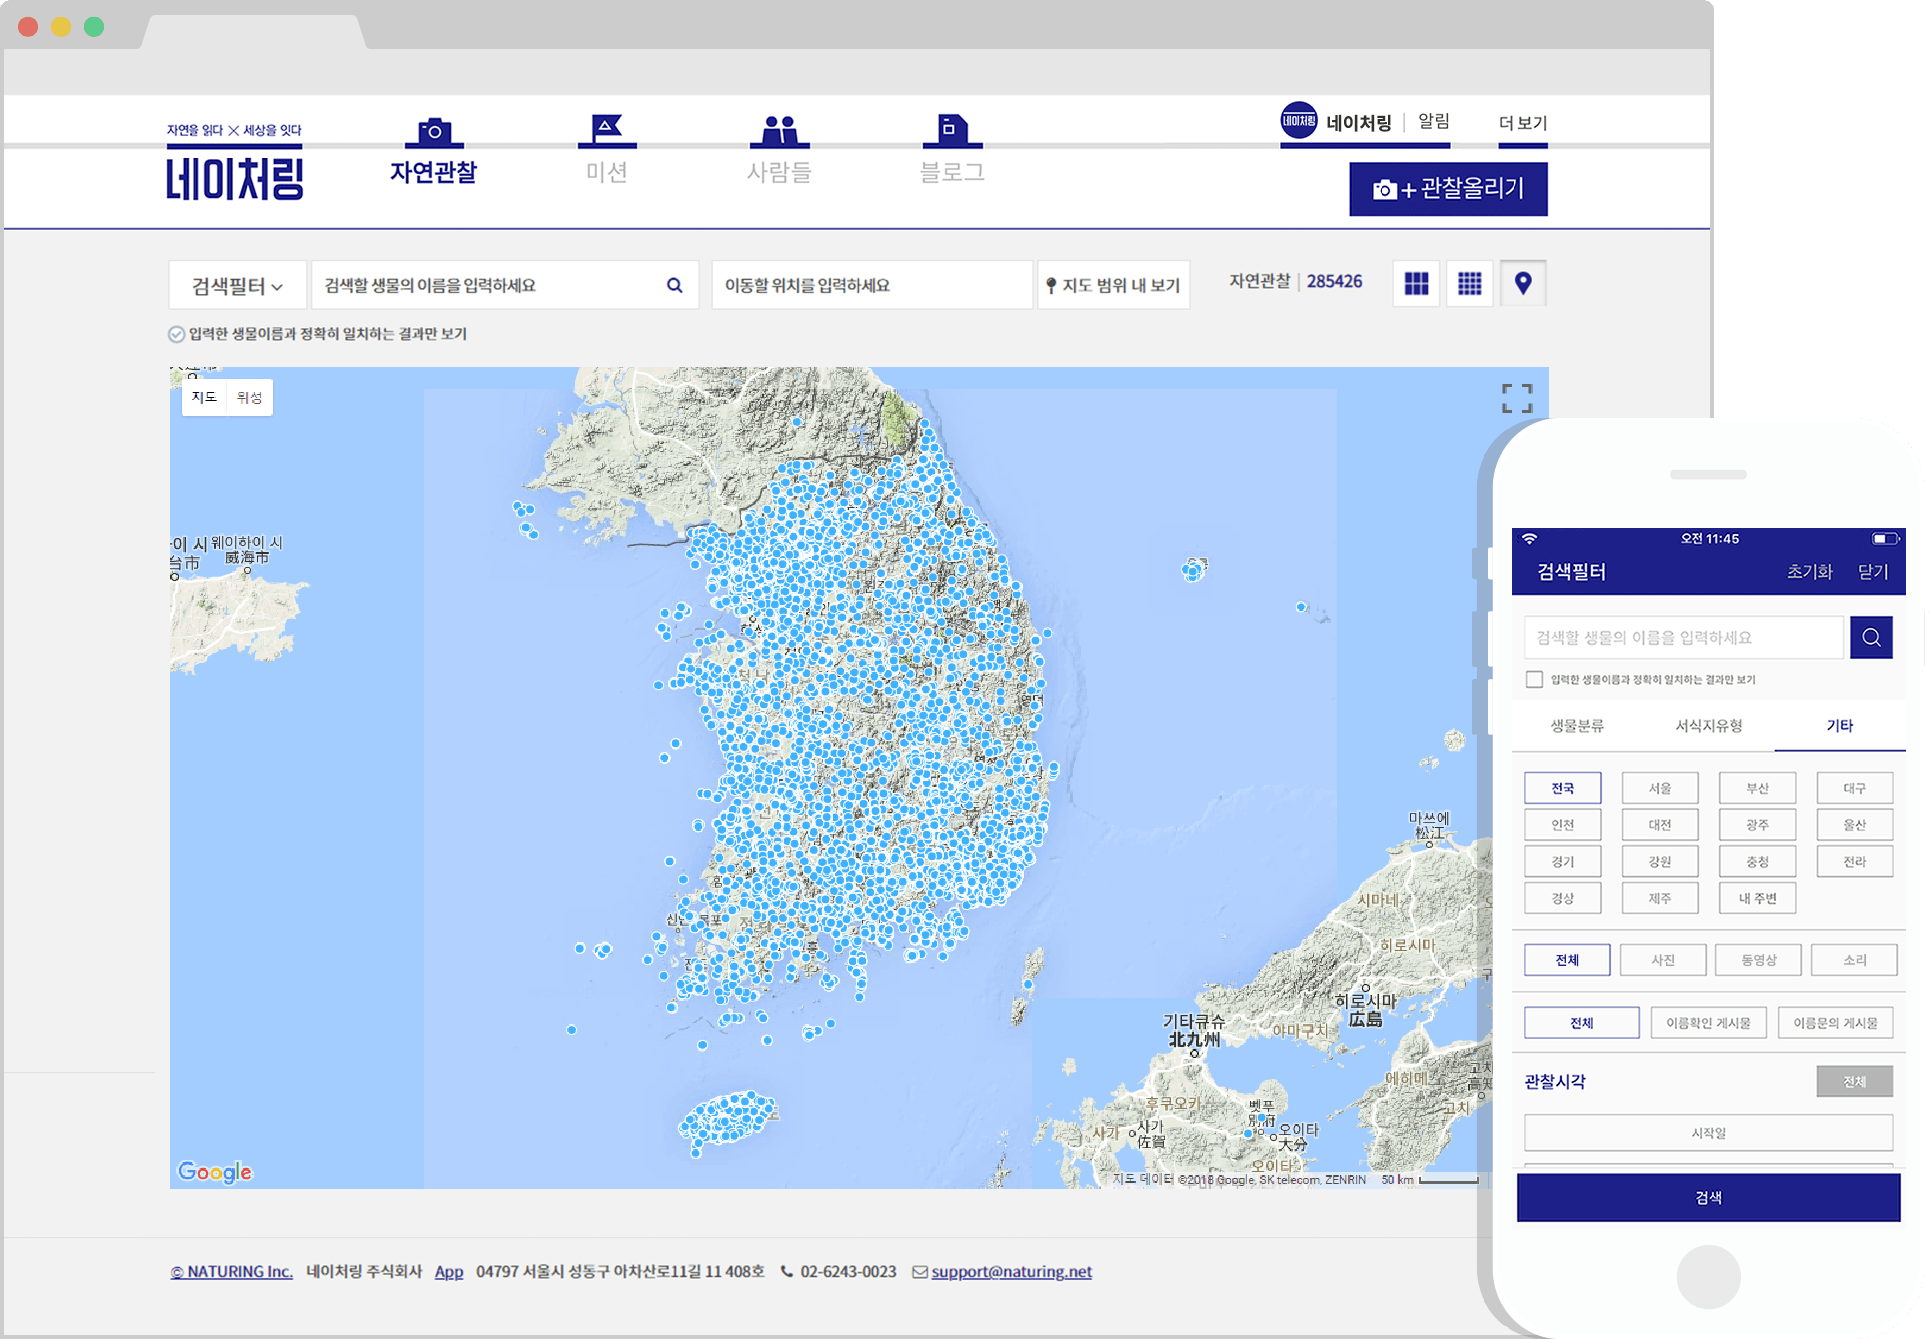Screen dimensions: 1929x1339
Task: Toggle exact species name match option
Action: pos(177,334)
